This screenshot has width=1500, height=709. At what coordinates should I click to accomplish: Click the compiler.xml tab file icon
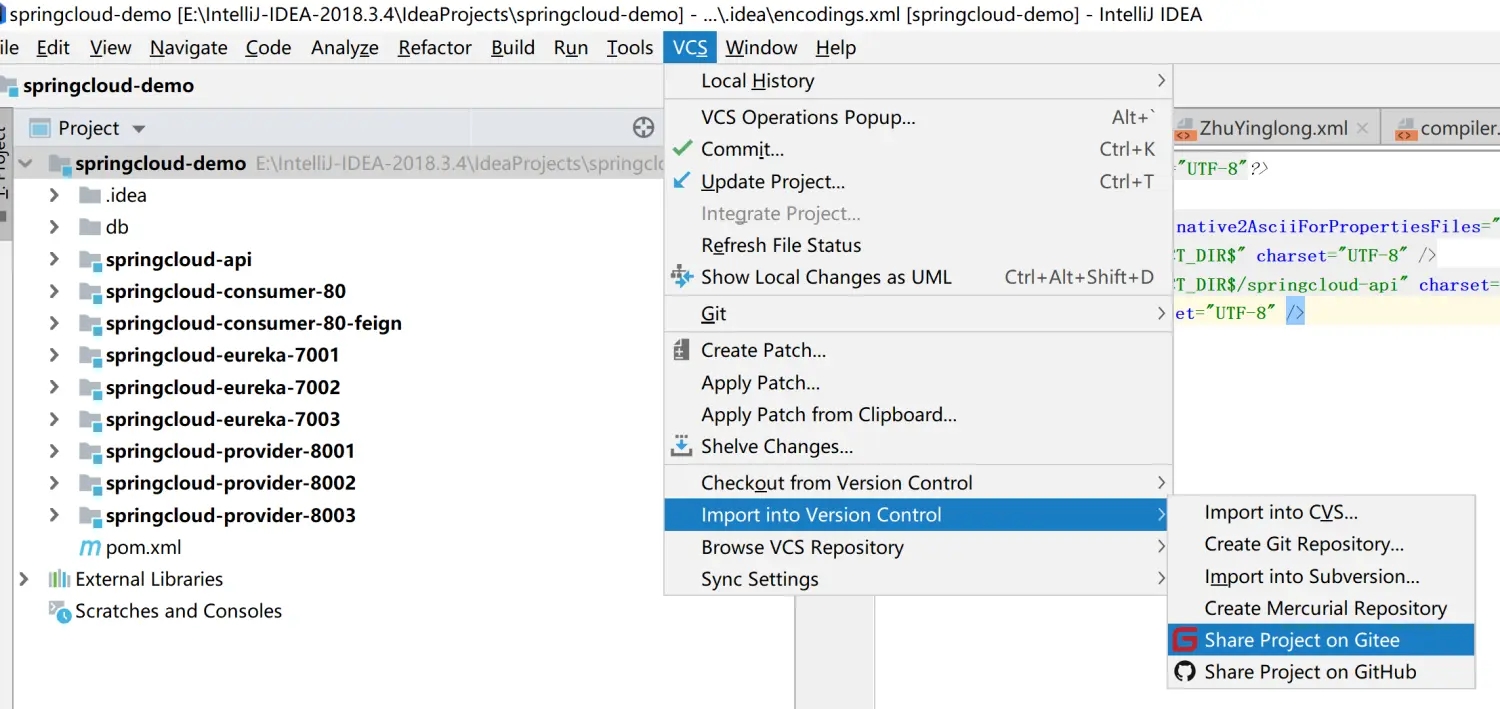click(x=1406, y=129)
